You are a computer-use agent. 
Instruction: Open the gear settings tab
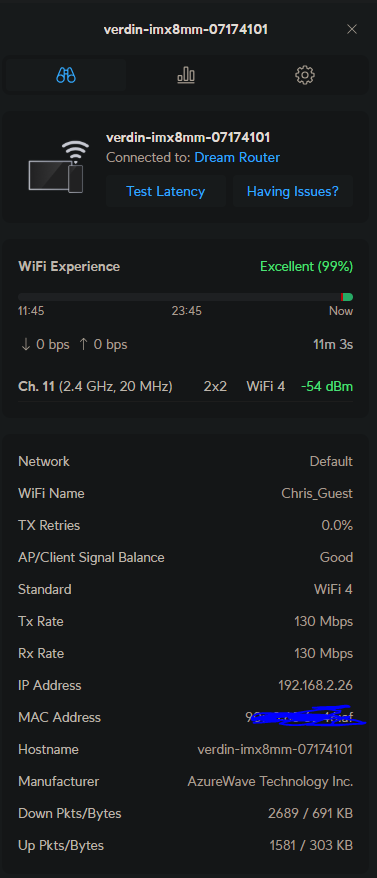click(305, 75)
